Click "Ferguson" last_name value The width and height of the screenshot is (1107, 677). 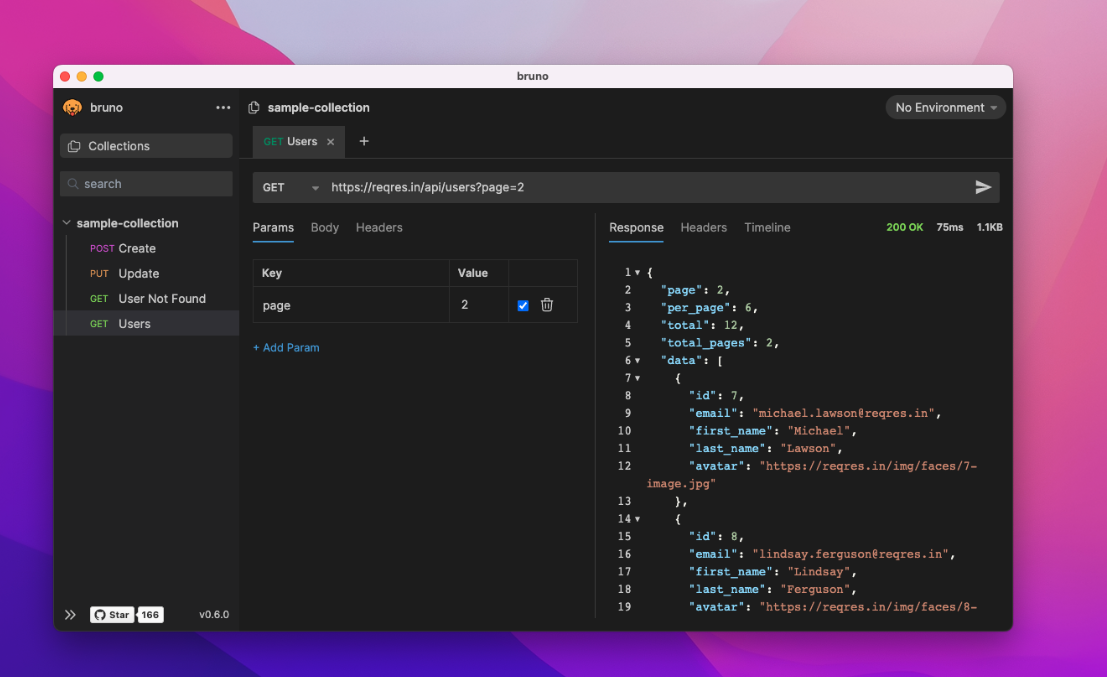click(815, 589)
